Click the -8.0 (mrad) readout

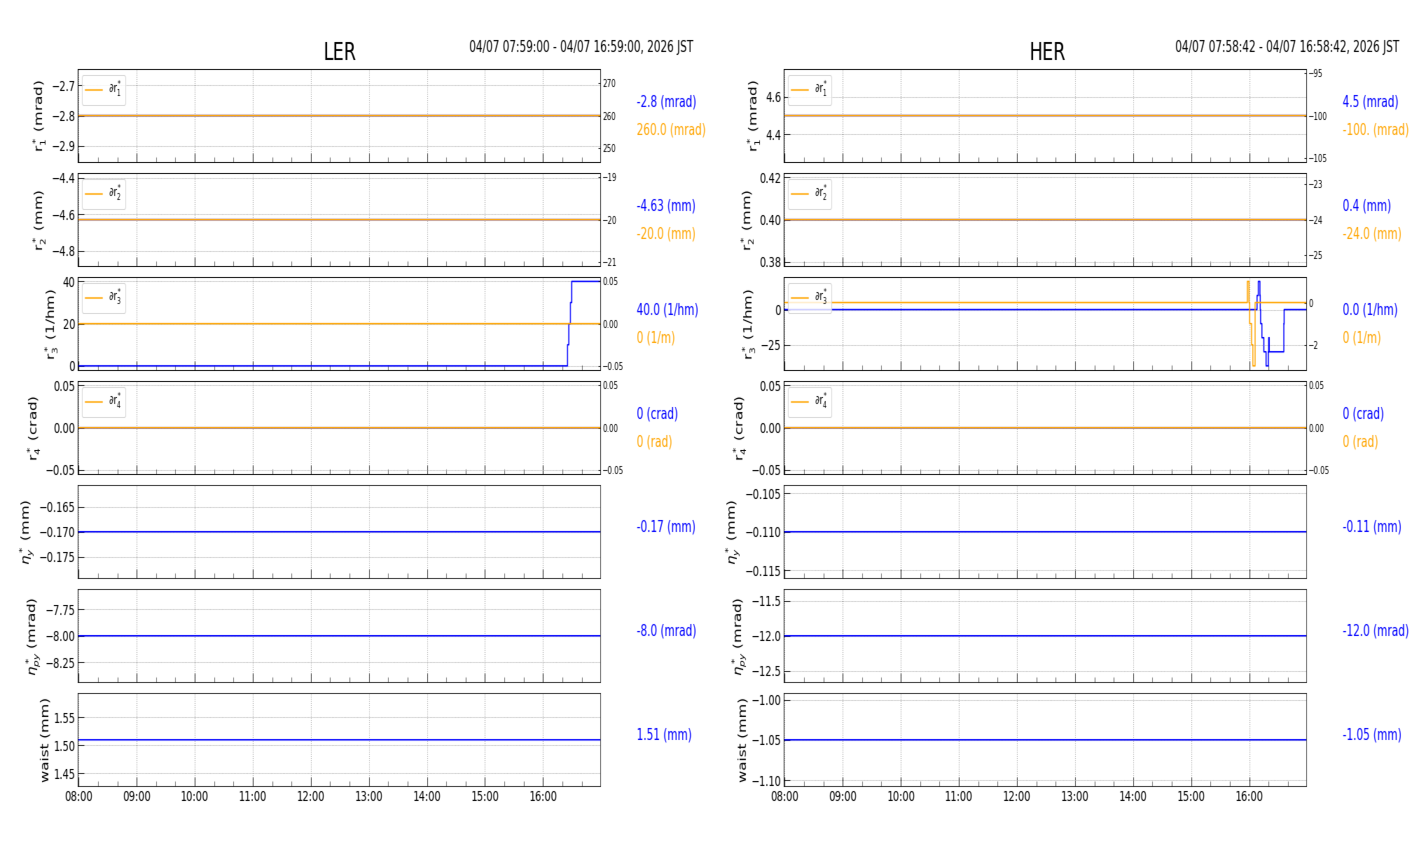tap(666, 631)
